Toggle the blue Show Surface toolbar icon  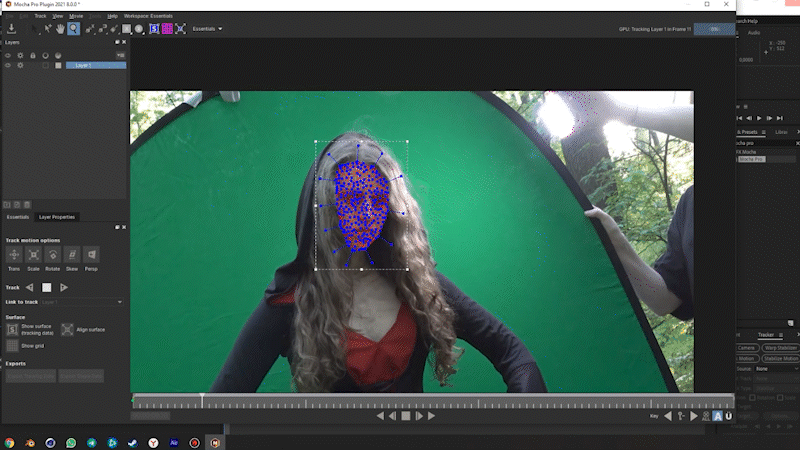[154, 29]
